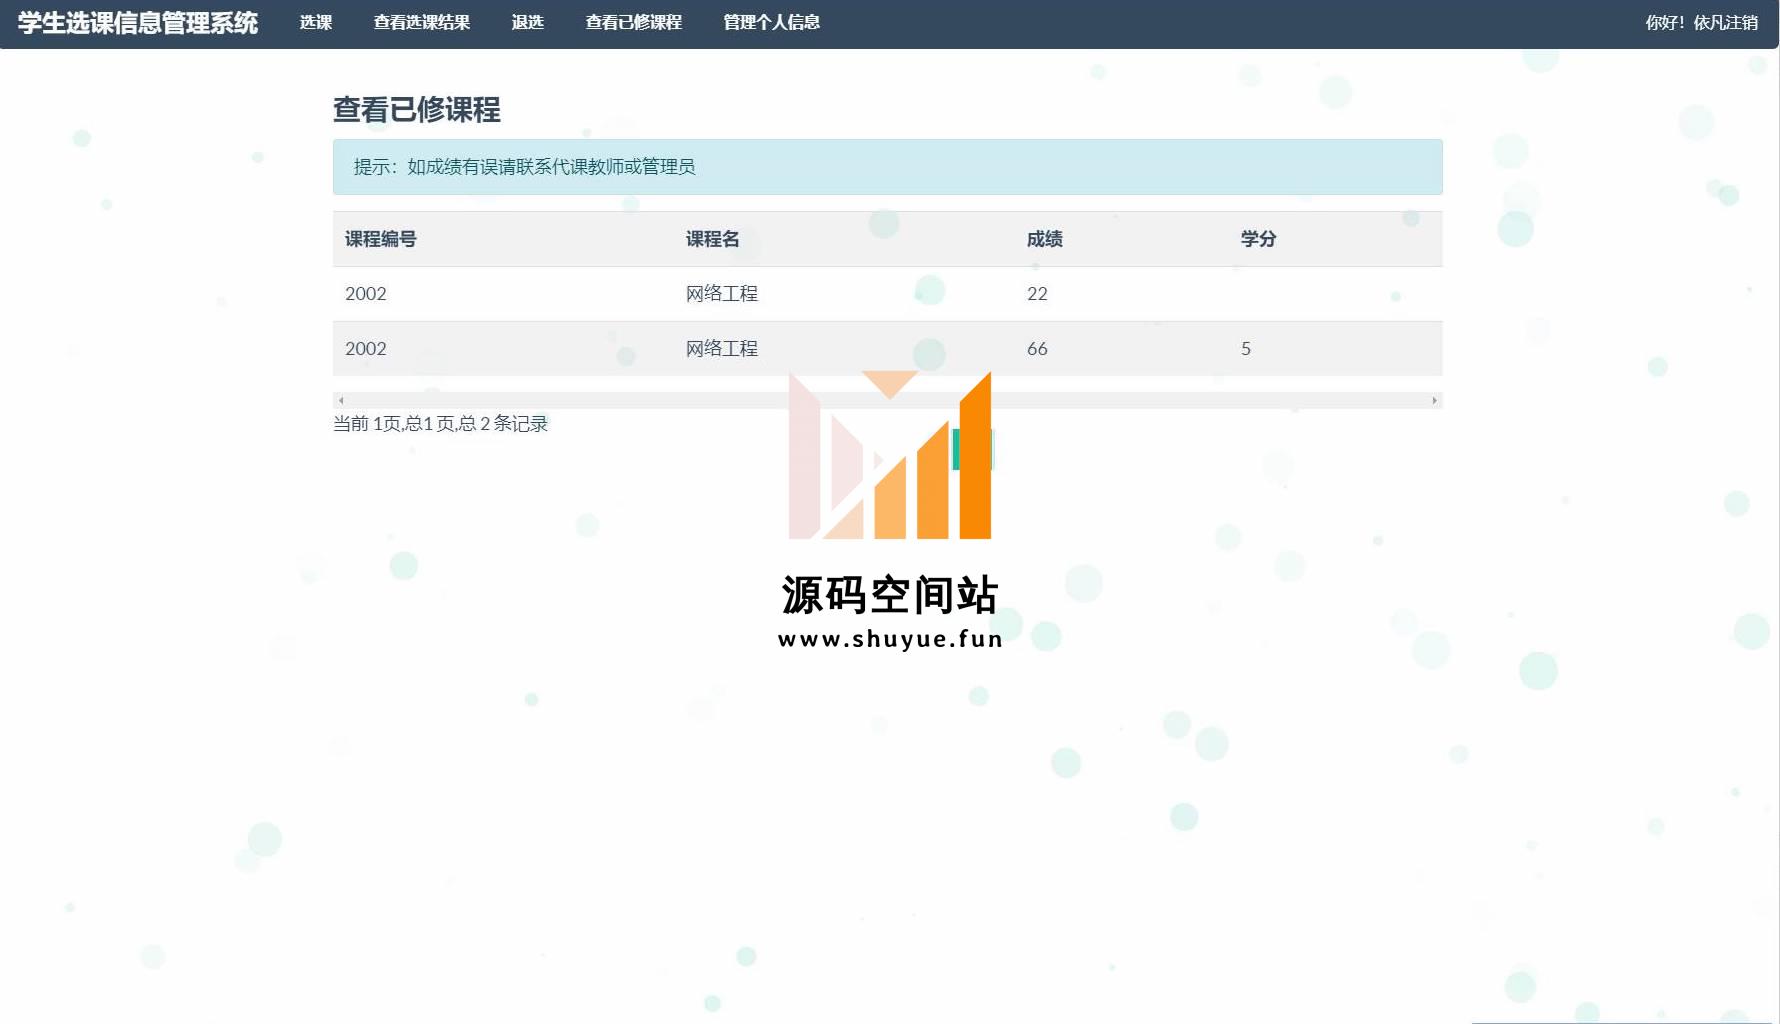Screen dimensions: 1780x1024
Task: Click the left arrow of horizontal scrollbar
Action: pyautogui.click(x=341, y=400)
